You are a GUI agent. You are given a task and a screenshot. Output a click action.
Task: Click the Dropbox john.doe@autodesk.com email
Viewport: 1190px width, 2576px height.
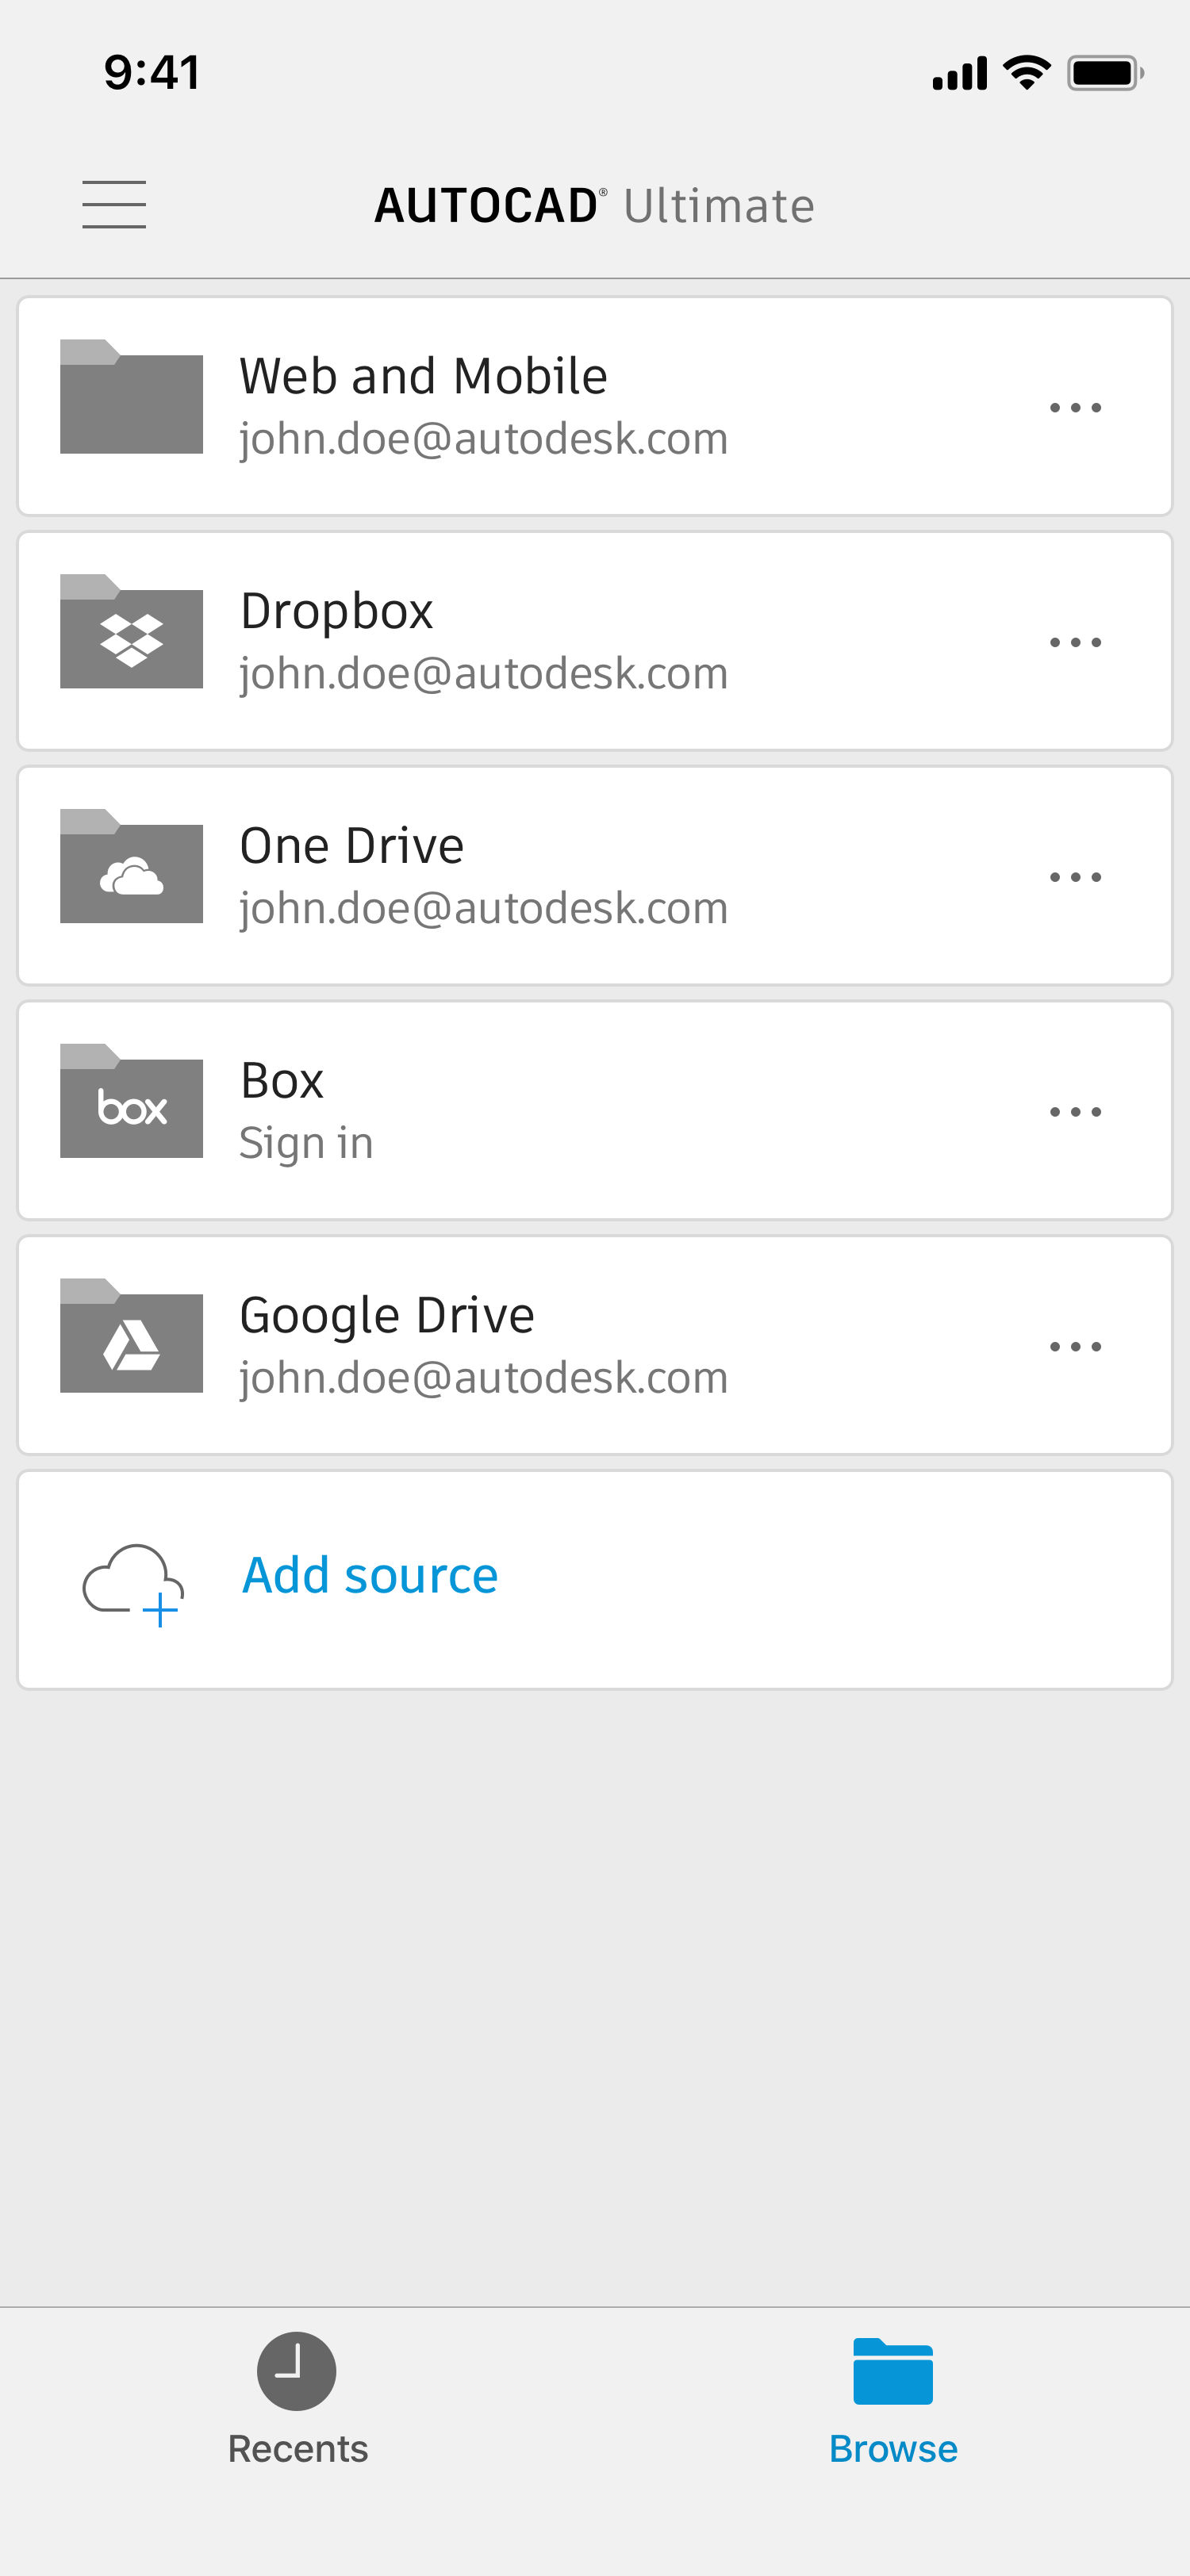click(x=483, y=674)
